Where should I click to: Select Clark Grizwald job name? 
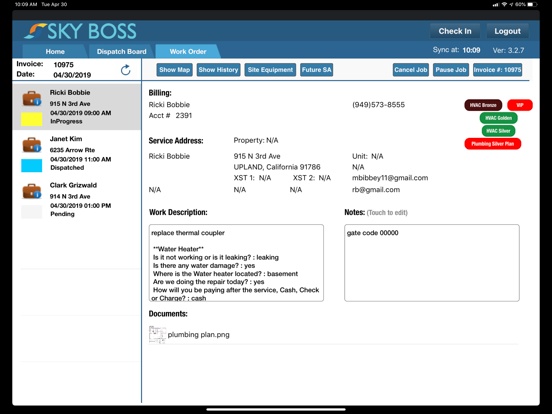(73, 185)
